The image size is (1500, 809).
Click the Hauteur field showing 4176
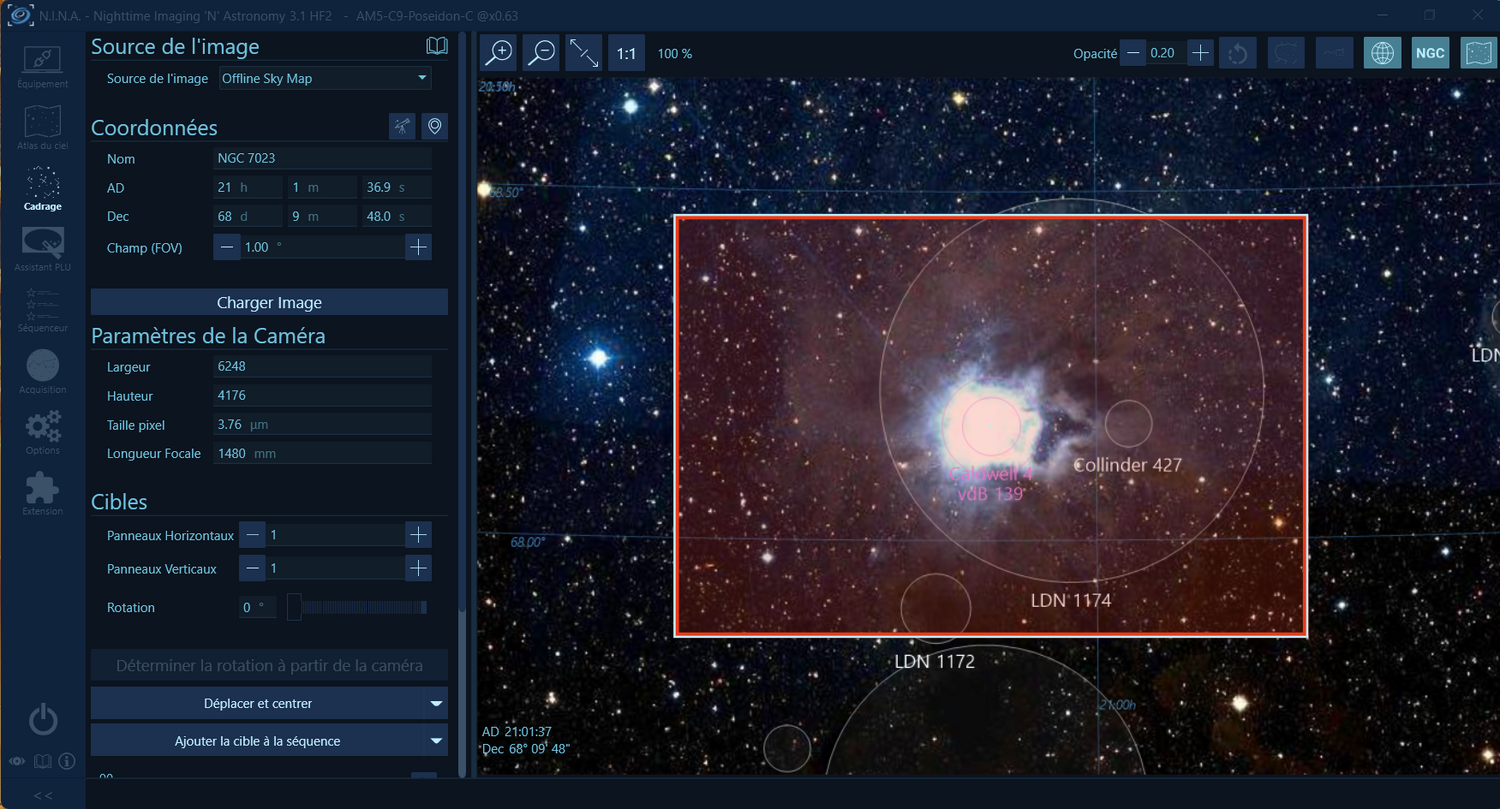[322, 396]
